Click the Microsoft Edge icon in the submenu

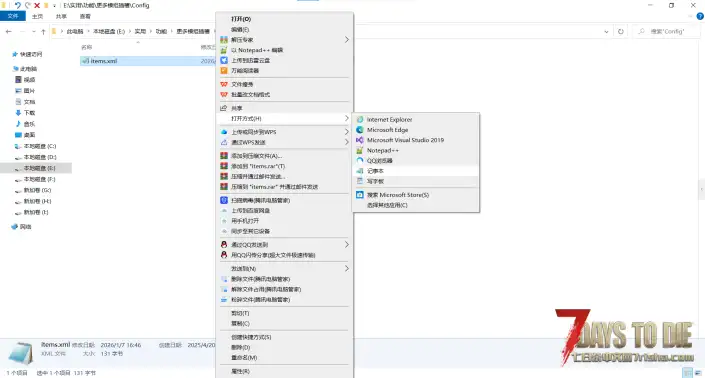click(360, 130)
